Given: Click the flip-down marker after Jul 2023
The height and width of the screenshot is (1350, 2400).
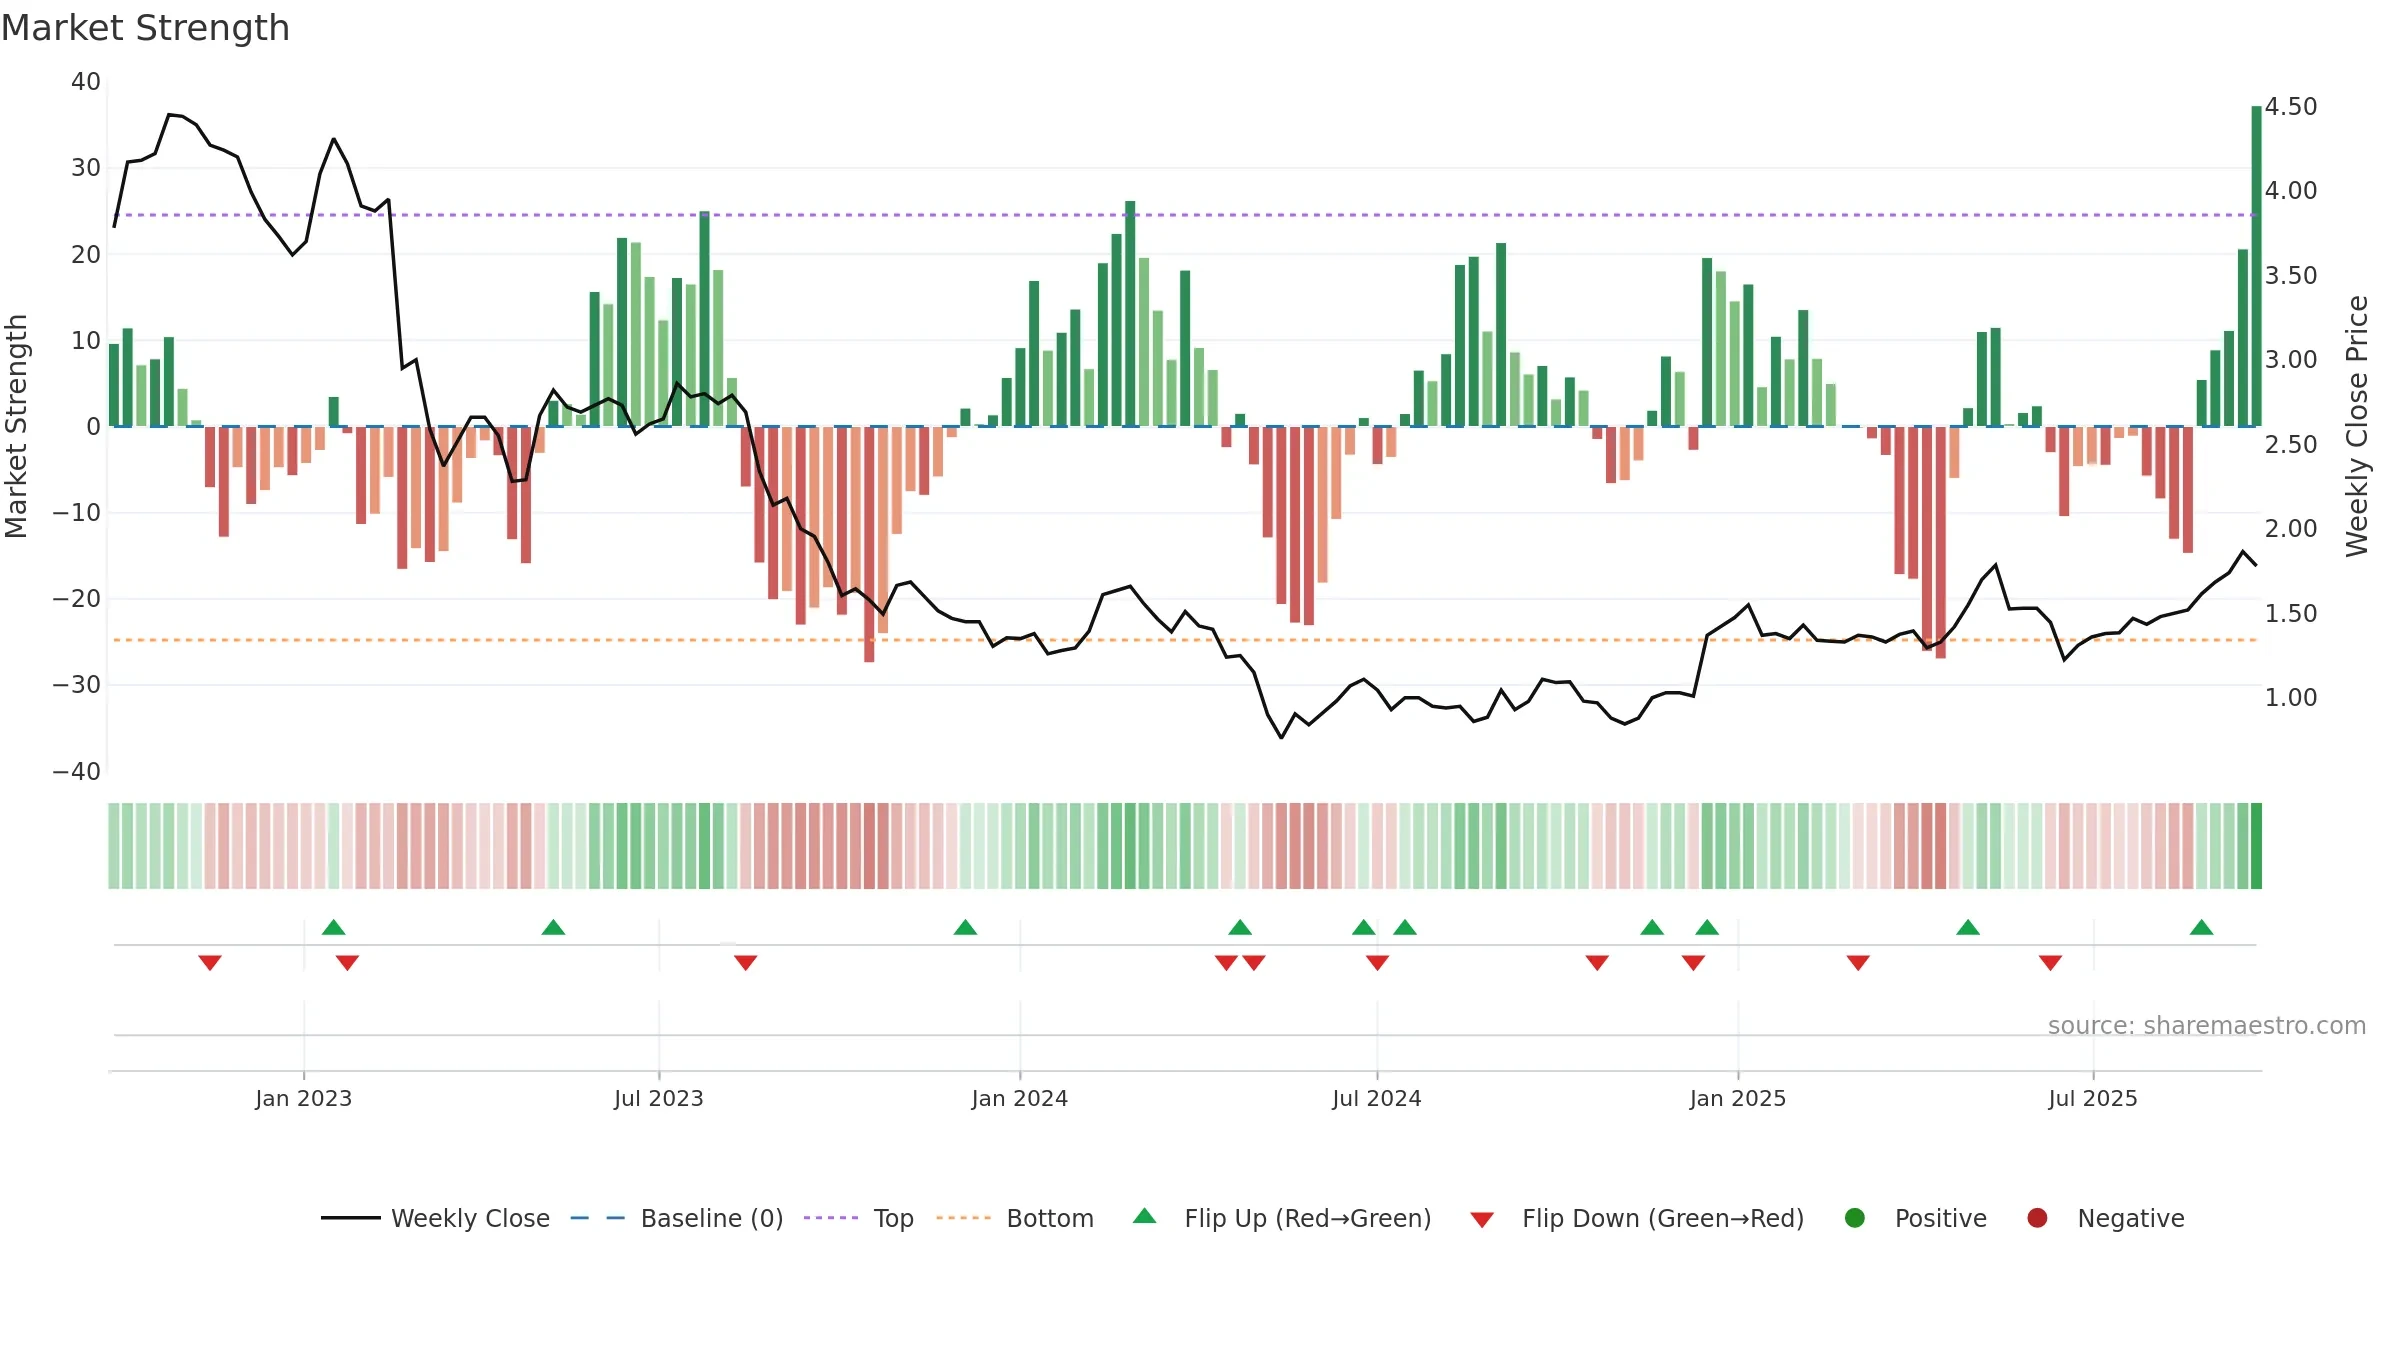Looking at the screenshot, I should click(x=746, y=963).
